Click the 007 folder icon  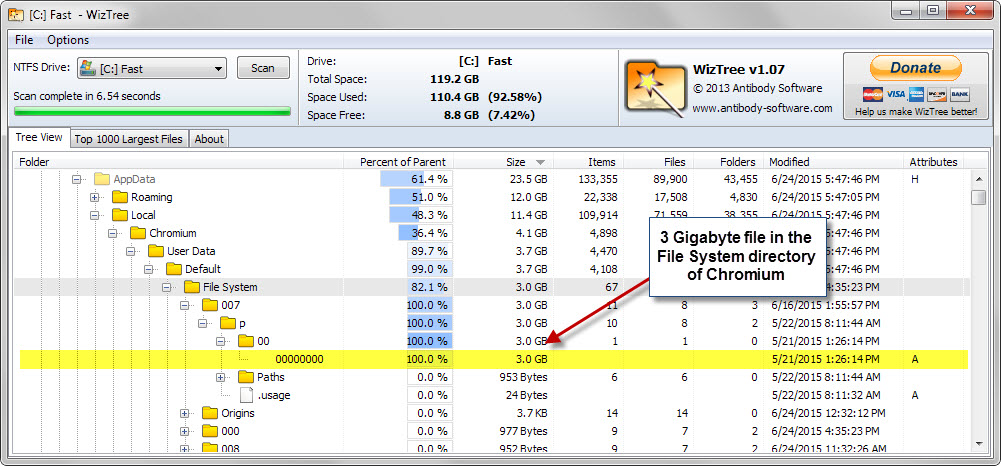coord(209,305)
